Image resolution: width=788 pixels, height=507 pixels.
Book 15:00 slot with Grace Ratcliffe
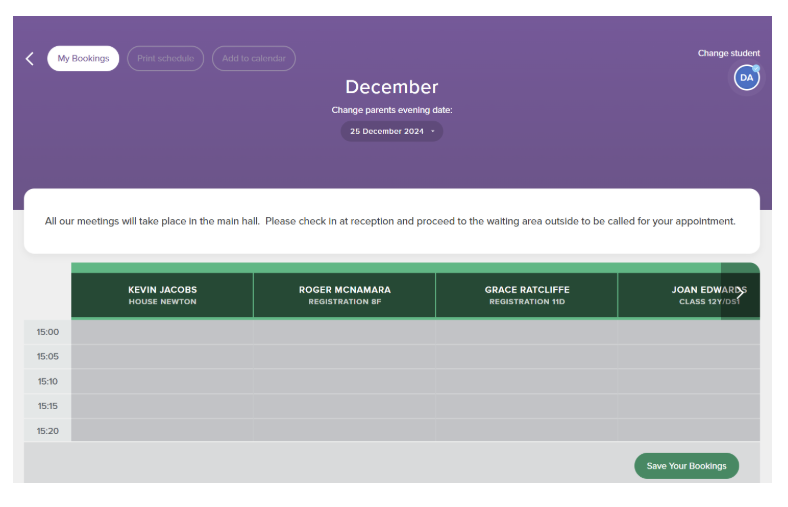(x=526, y=332)
